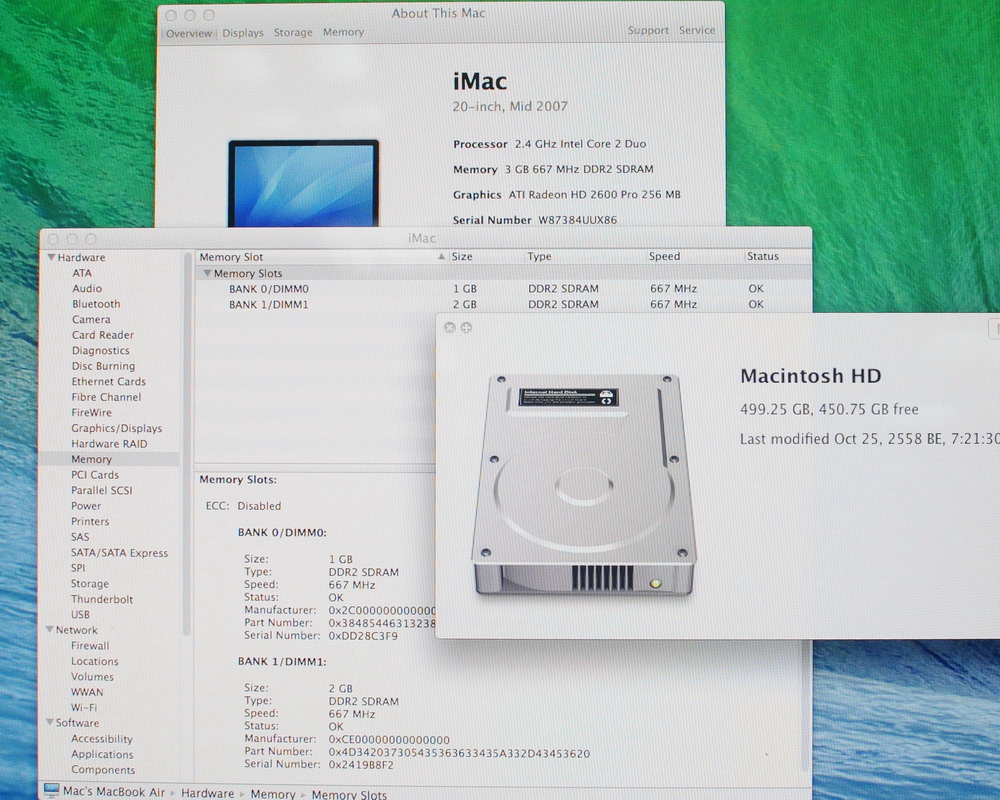Collapse the Hardware section in the sidebar
Screen dimensions: 1000x800
coord(51,257)
